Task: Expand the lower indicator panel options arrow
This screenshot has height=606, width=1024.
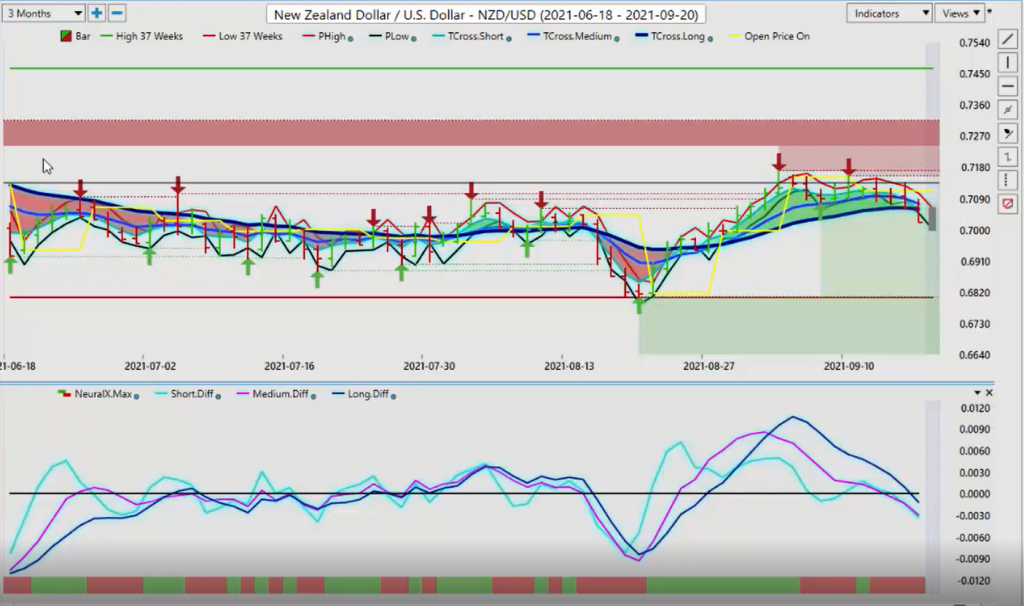Action: 978,393
